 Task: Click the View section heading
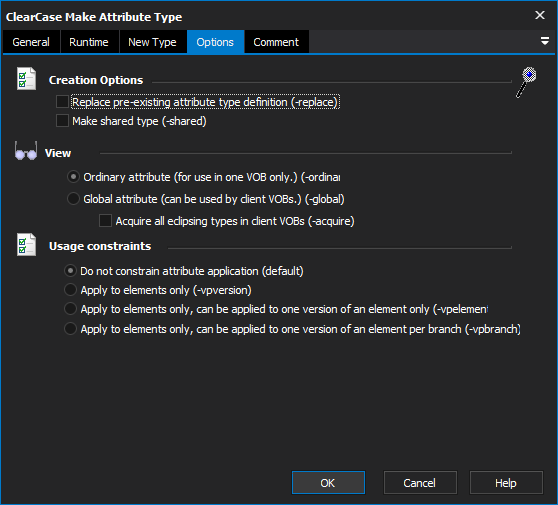[x=58, y=153]
